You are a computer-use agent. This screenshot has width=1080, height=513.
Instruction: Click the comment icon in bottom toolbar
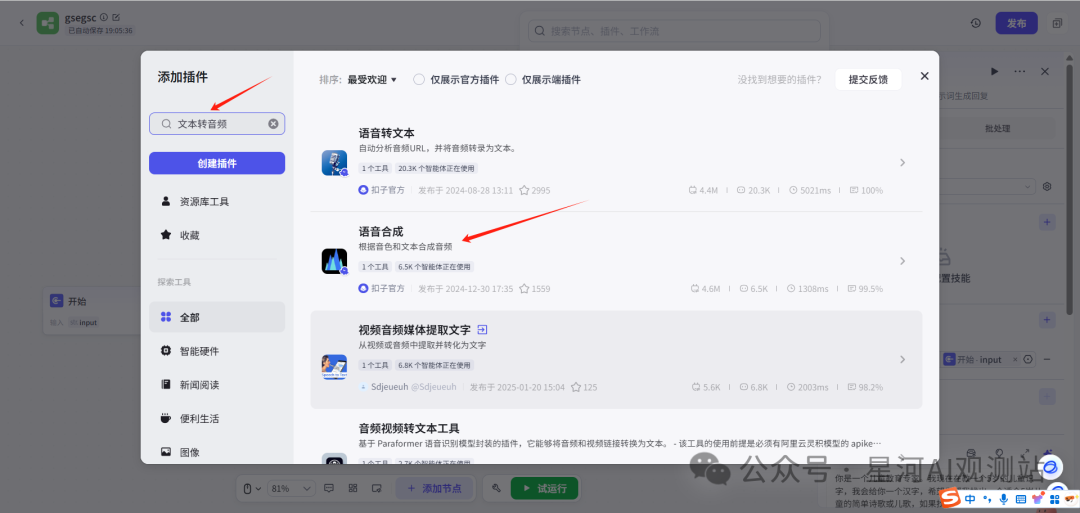coord(329,488)
